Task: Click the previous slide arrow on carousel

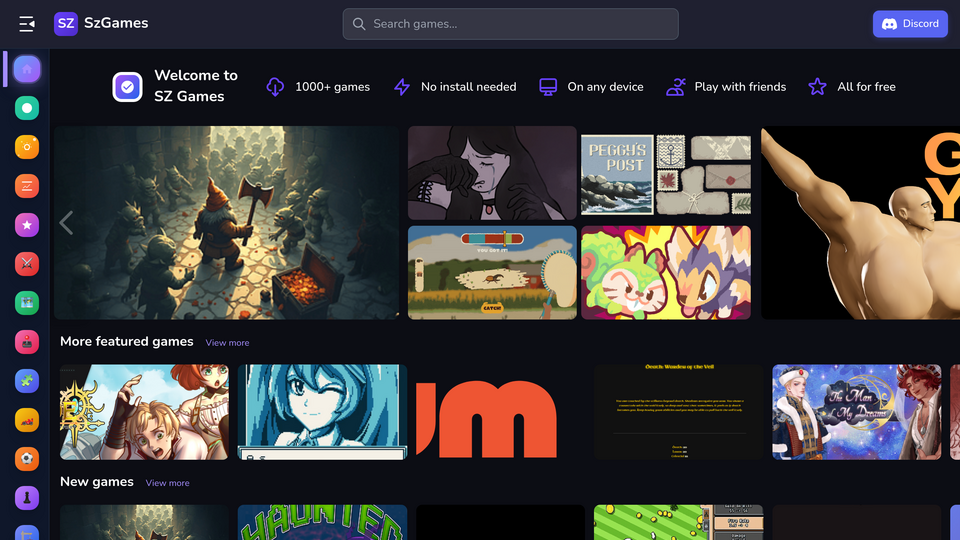Action: [x=66, y=223]
